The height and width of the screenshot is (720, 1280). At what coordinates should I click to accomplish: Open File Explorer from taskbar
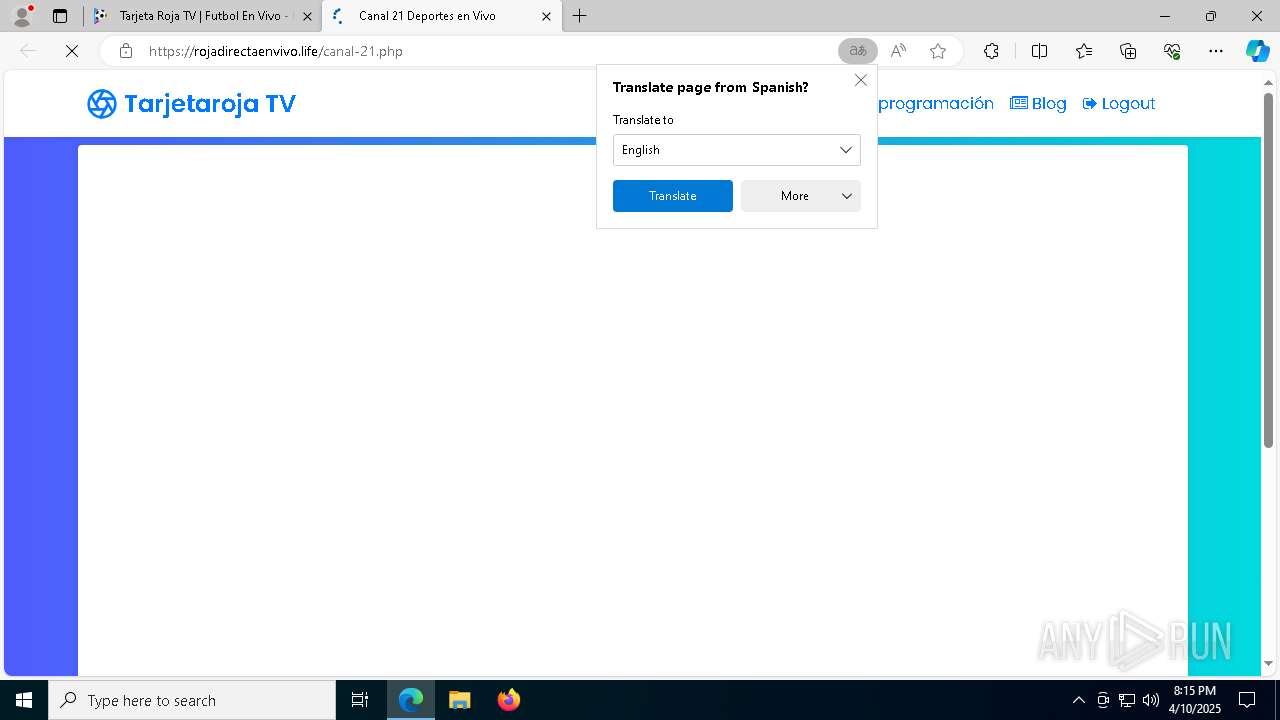tap(459, 700)
